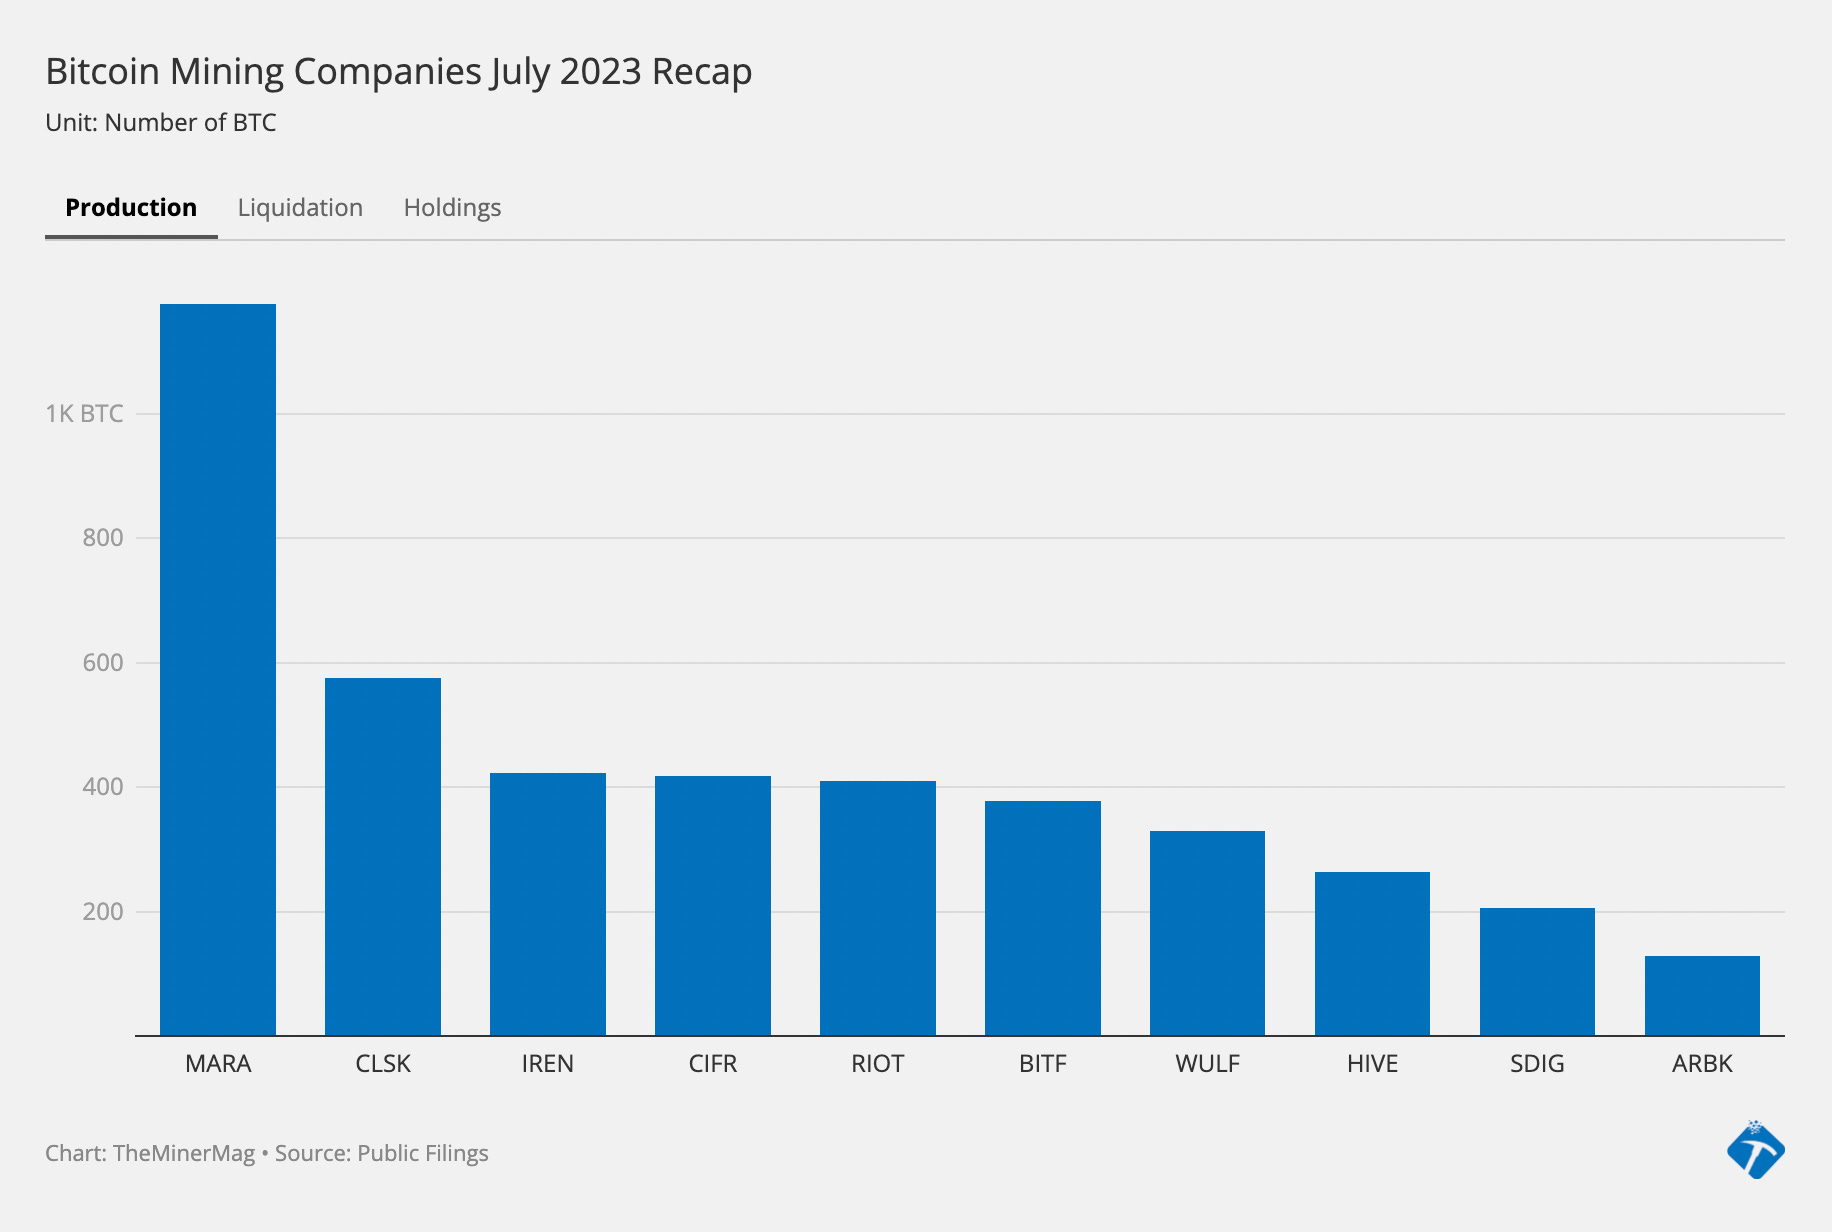Select the HIVE bar in chart
The image size is (1832, 1232).
[x=1372, y=953]
